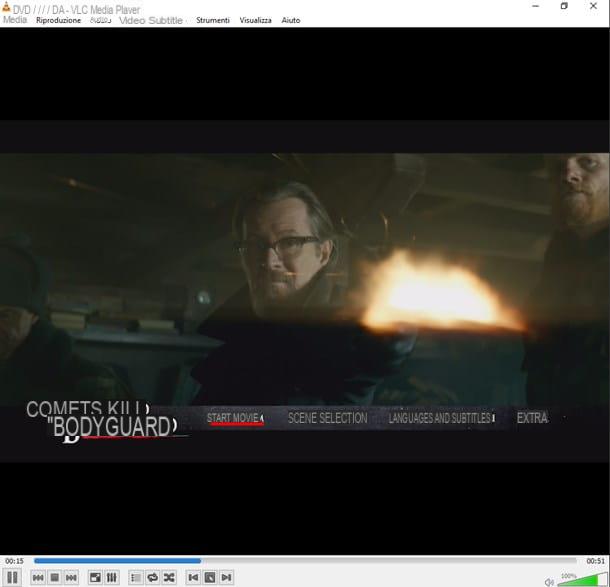
Task: Choose SCENE SELECTION in DVD menu
Action: pos(328,418)
